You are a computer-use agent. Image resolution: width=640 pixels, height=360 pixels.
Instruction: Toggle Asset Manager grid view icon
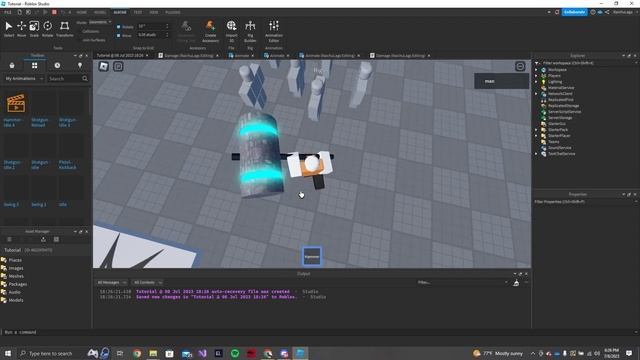coord(56,240)
